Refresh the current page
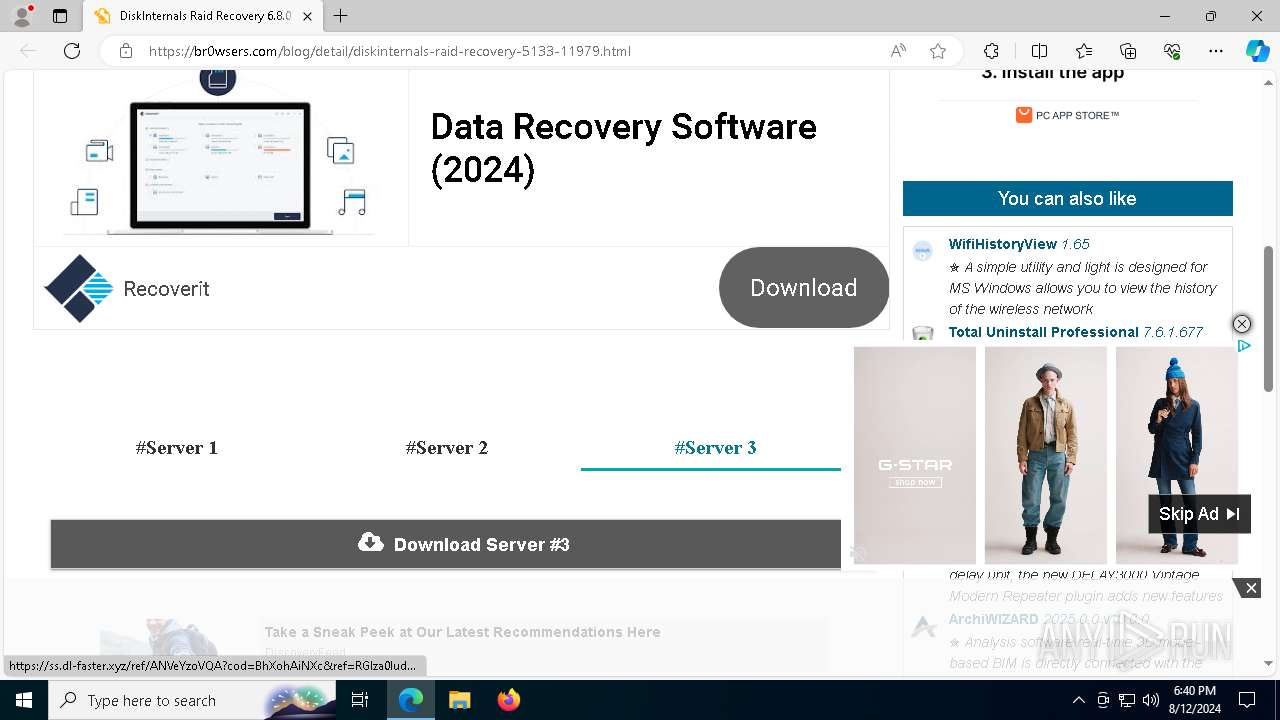The height and width of the screenshot is (720, 1280). point(72,51)
